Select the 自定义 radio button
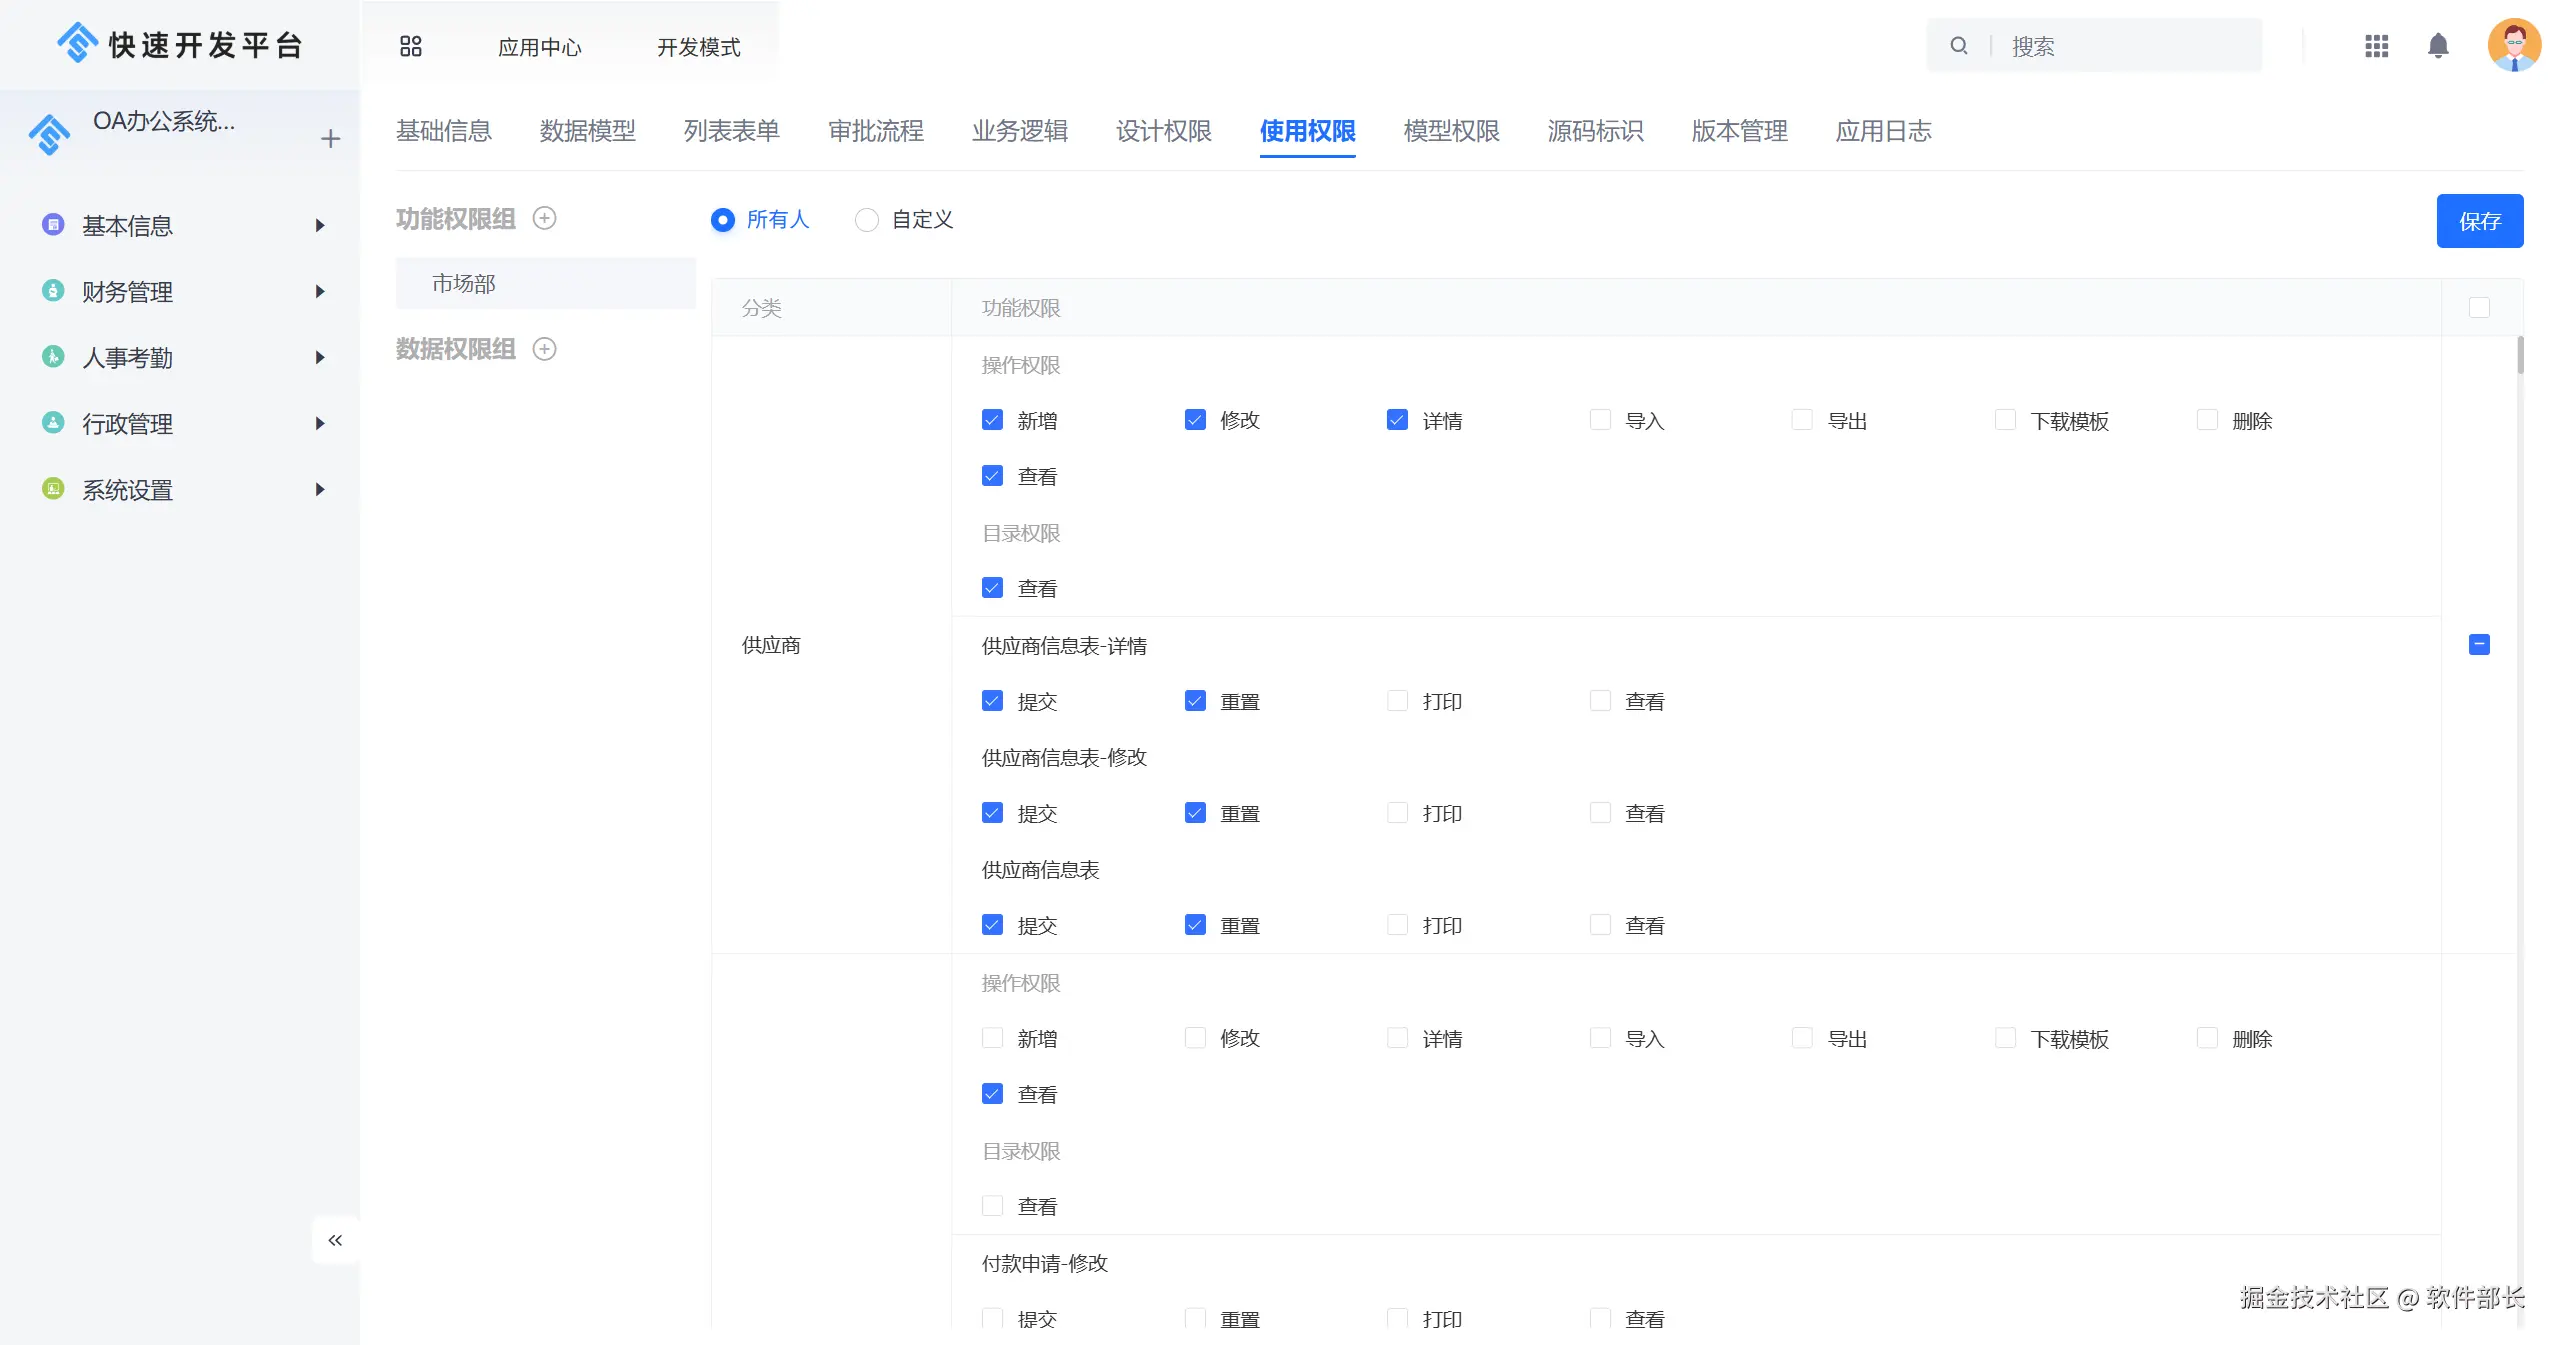Viewport: 2559px width, 1345px height. pyautogui.click(x=867, y=220)
